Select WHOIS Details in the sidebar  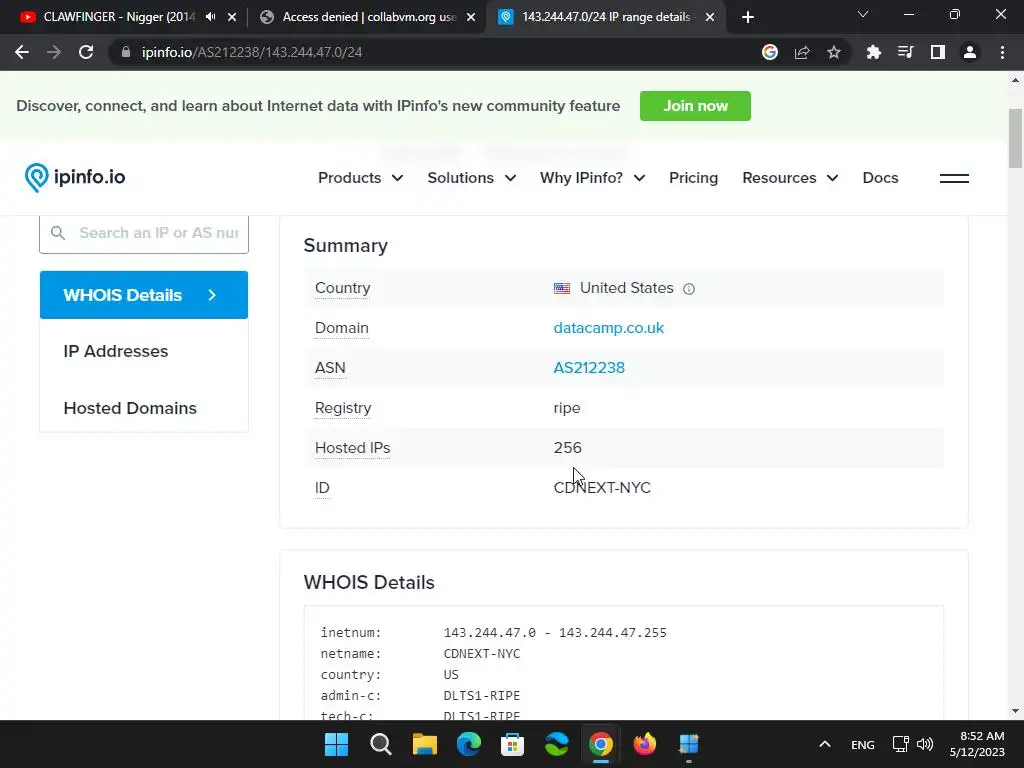[144, 295]
